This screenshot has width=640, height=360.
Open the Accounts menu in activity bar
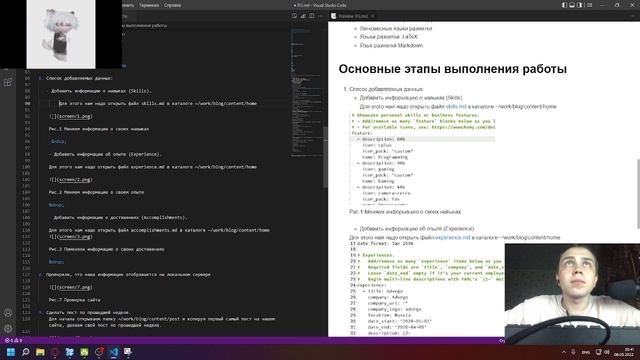point(8,313)
